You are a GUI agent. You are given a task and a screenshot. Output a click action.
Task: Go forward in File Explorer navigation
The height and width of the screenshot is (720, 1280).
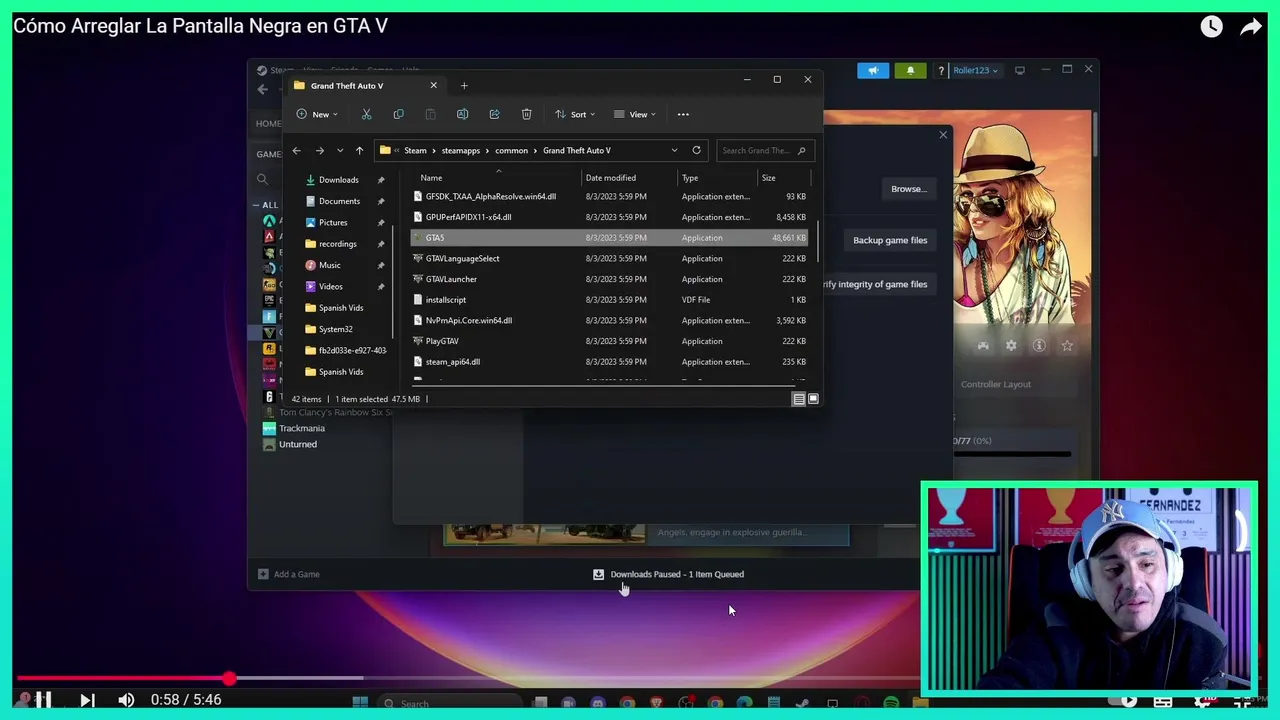(x=319, y=150)
